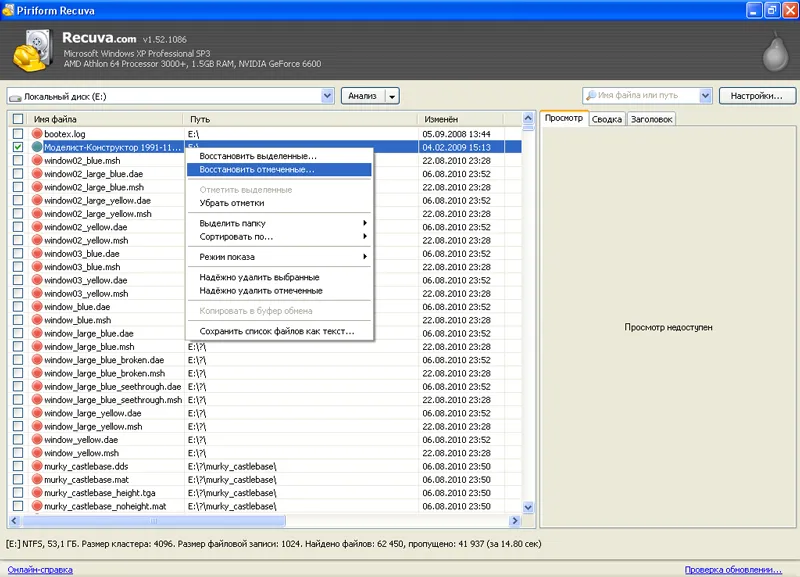
Task: Click the red icon next to window02_large_yellow.dae
Action: [37, 200]
